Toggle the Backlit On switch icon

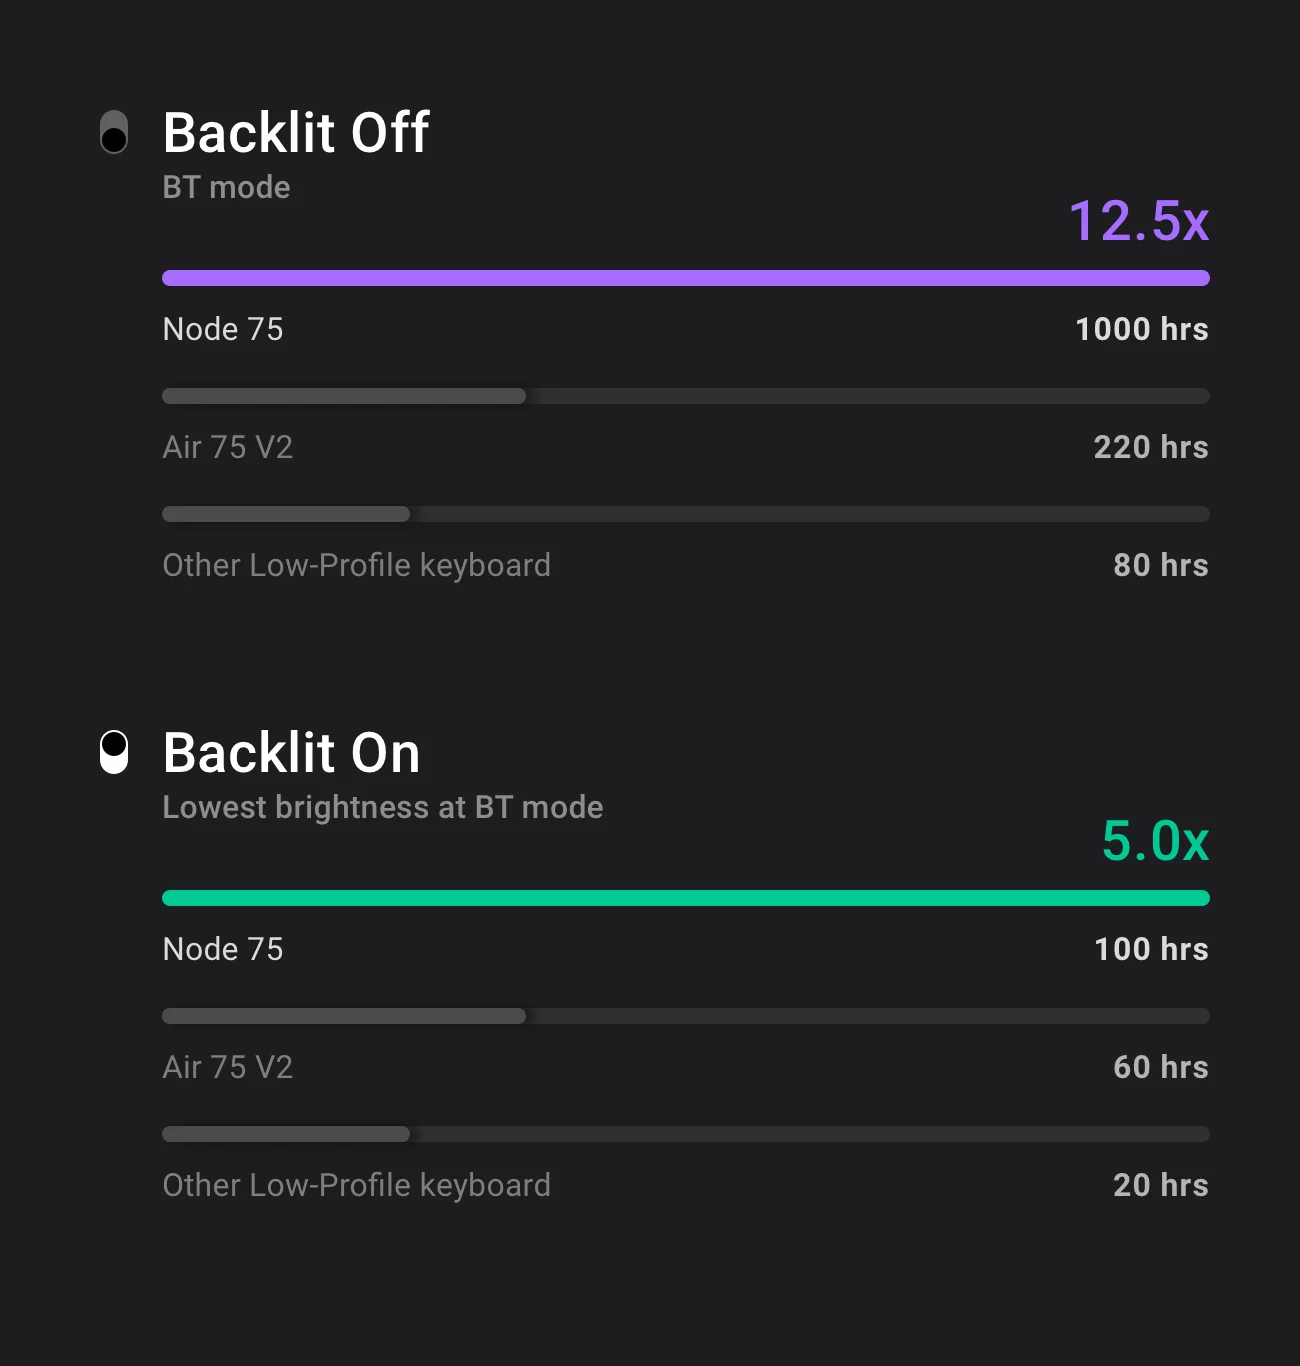[x=114, y=752]
